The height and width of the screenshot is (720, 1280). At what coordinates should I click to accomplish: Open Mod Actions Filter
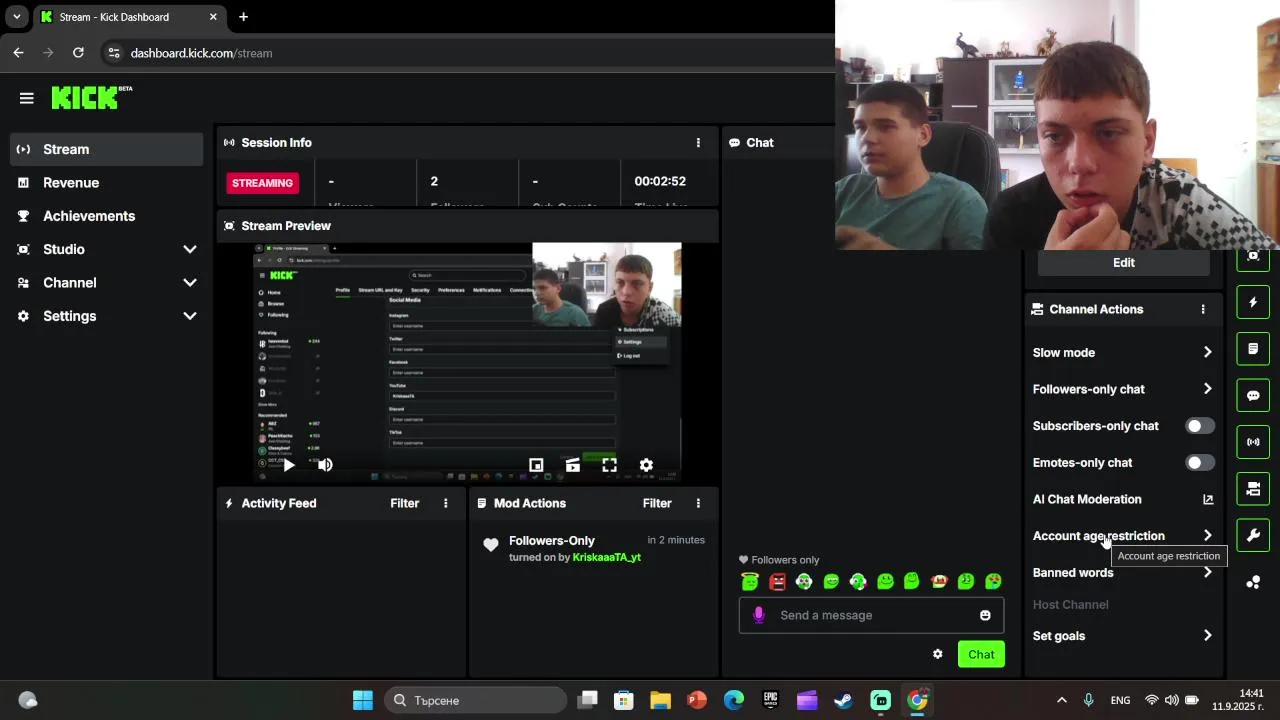(657, 503)
